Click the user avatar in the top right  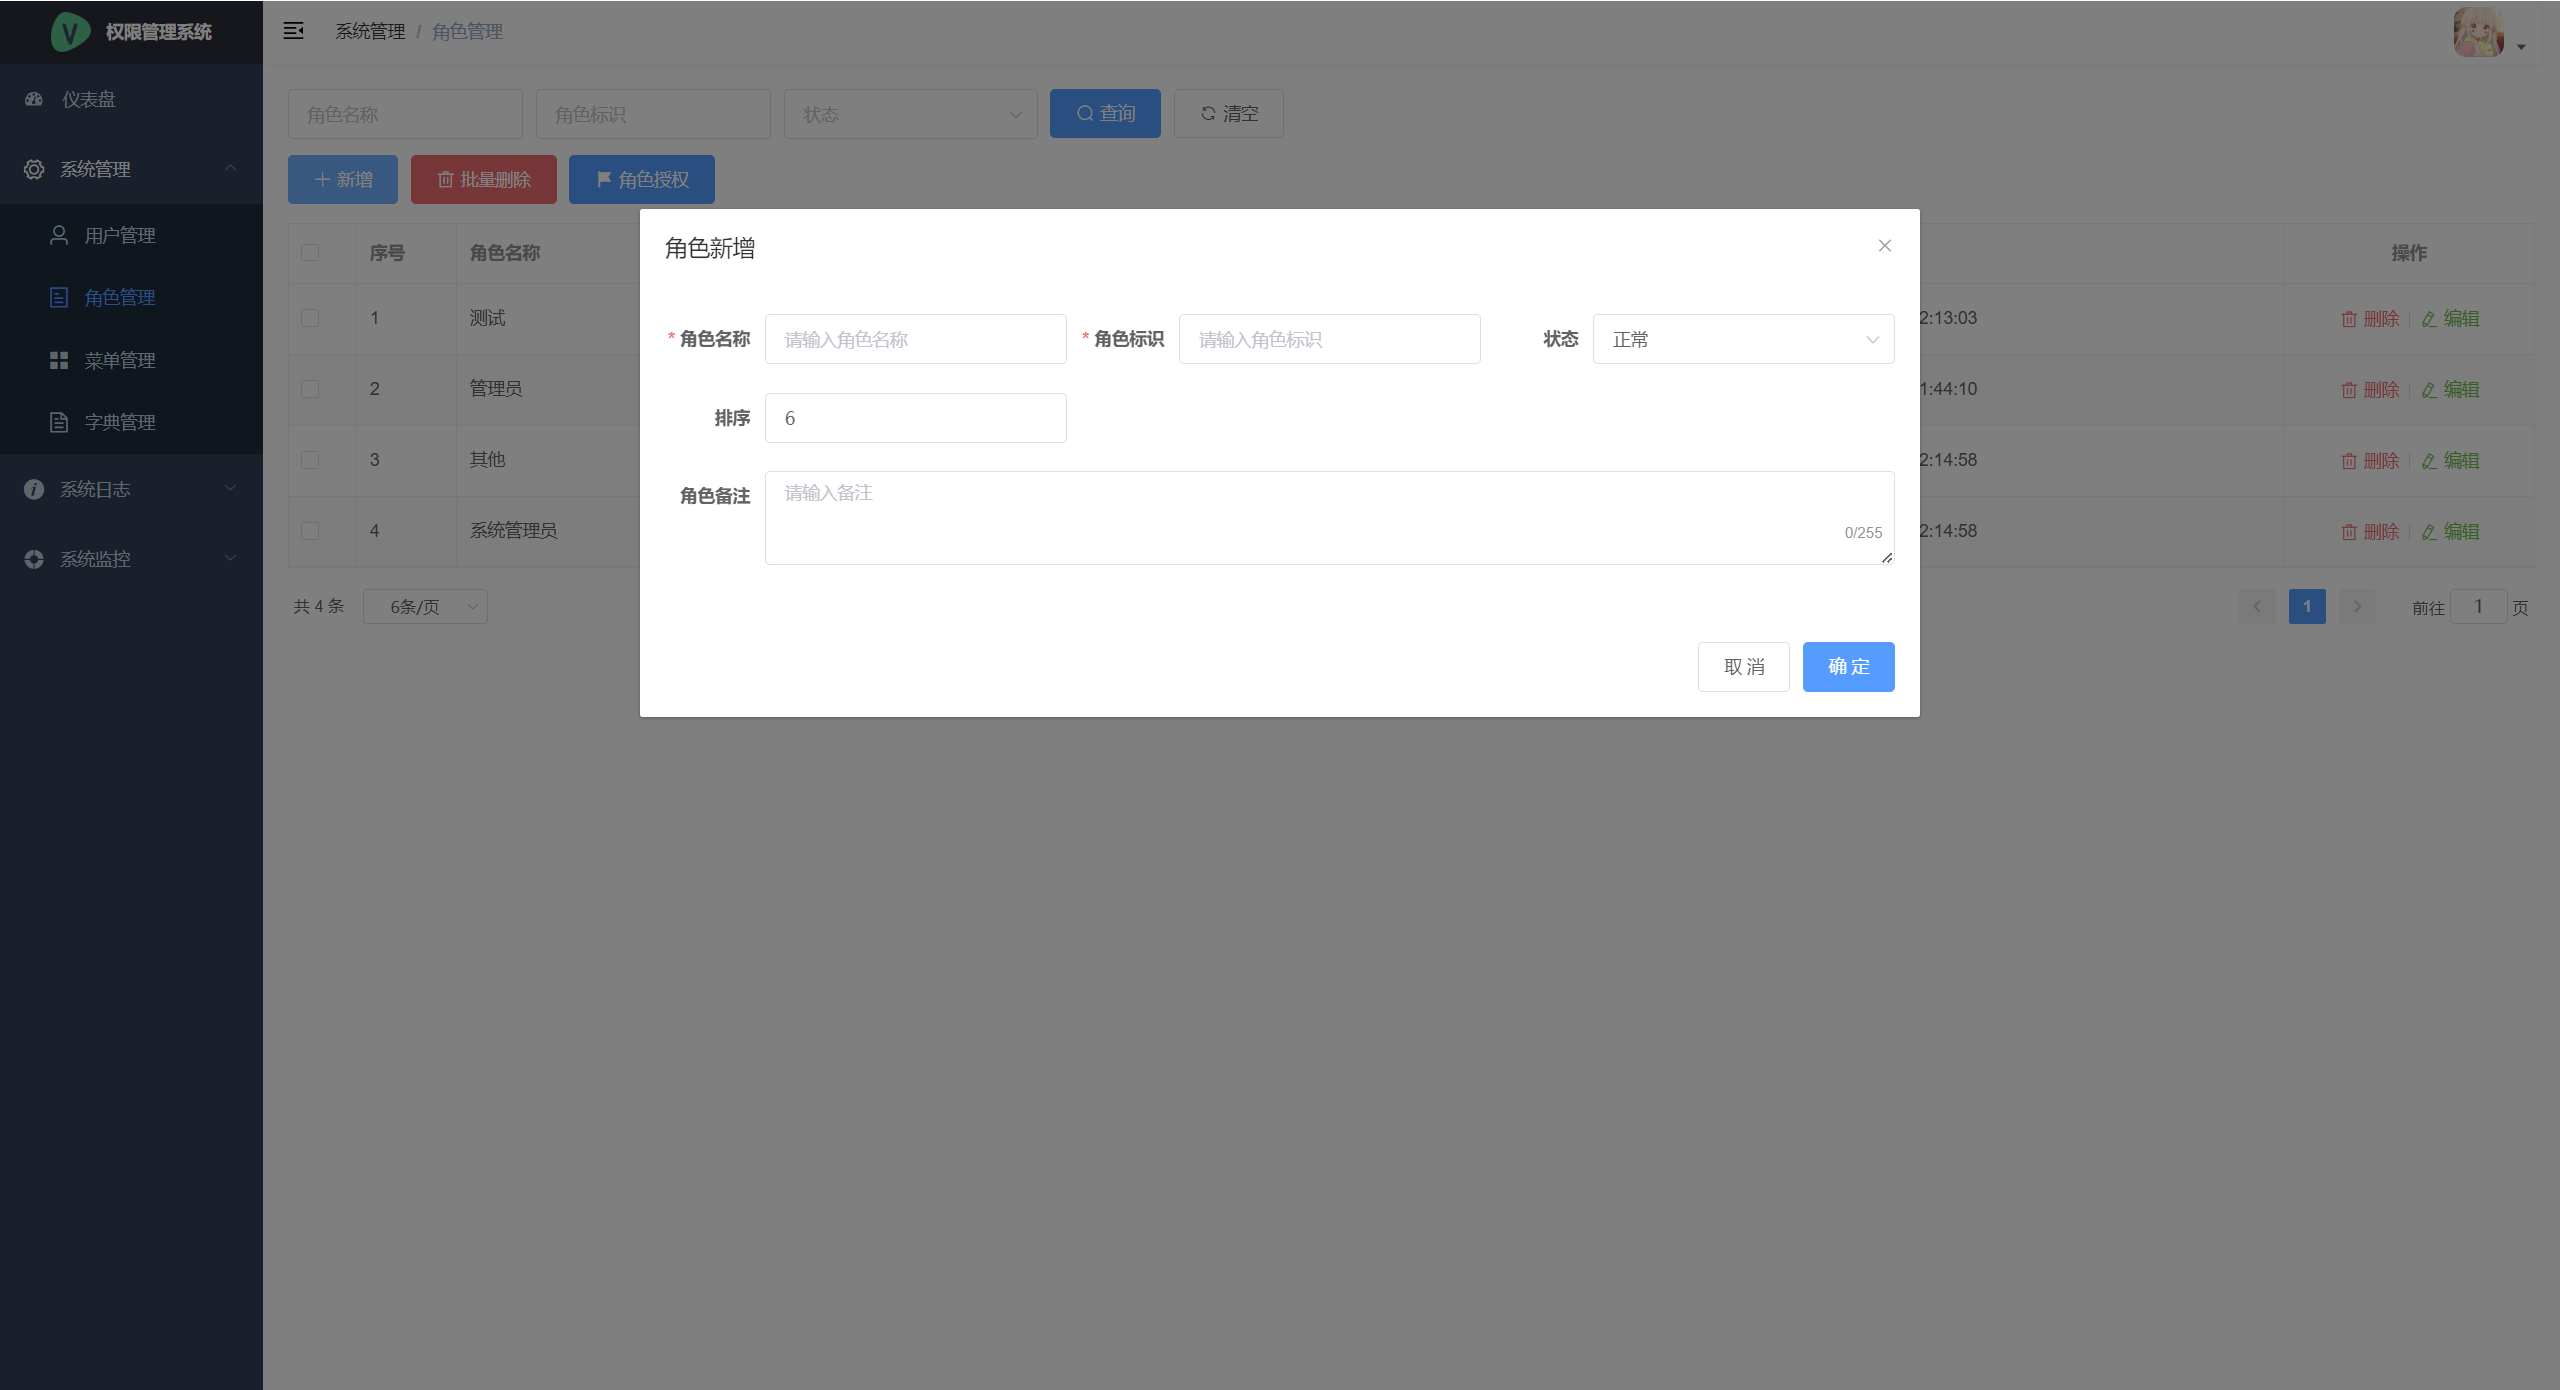(2478, 32)
